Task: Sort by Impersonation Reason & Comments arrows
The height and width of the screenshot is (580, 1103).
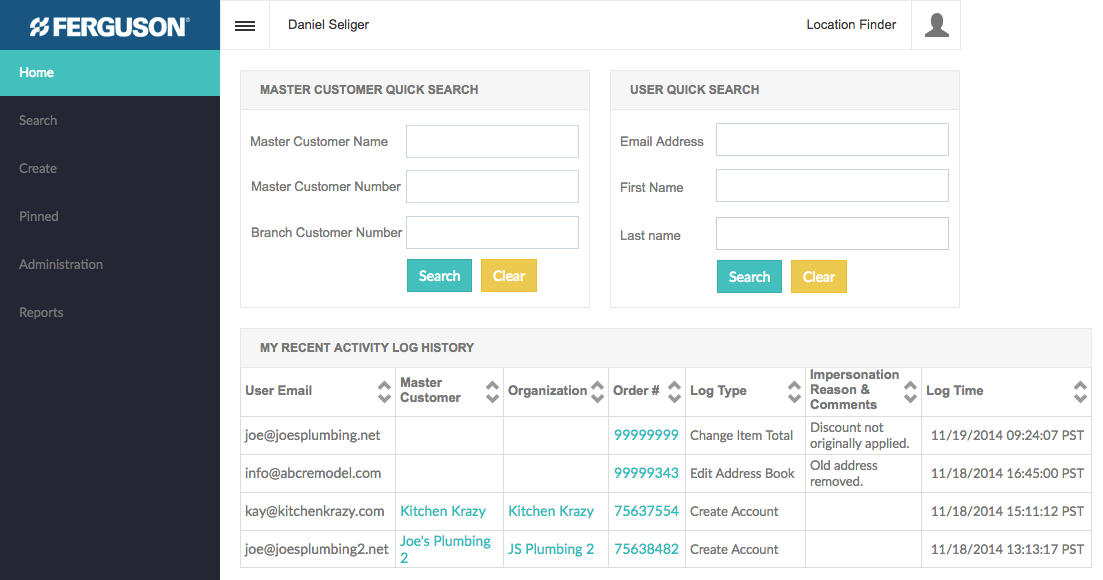Action: (910, 391)
